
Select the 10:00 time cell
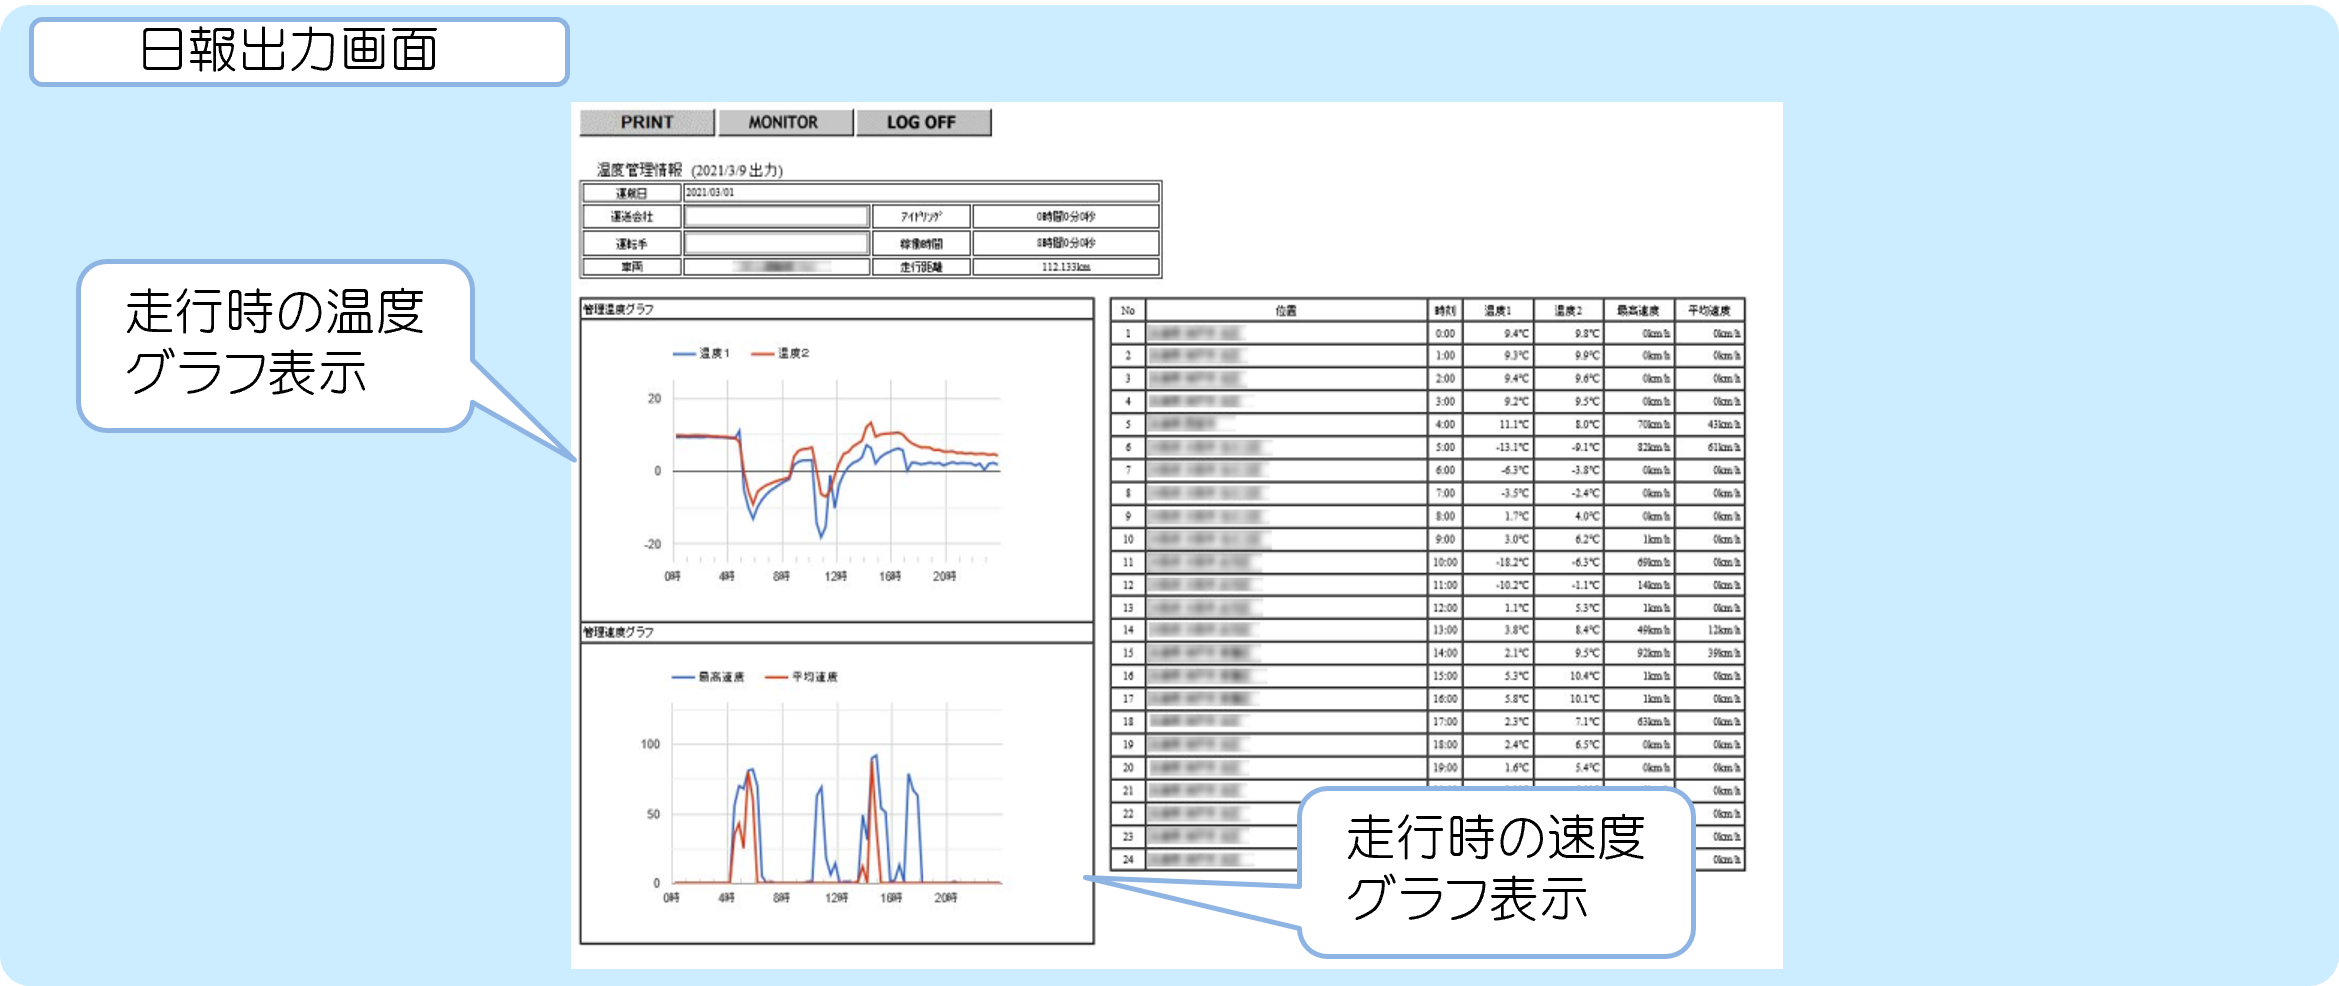click(x=1445, y=562)
